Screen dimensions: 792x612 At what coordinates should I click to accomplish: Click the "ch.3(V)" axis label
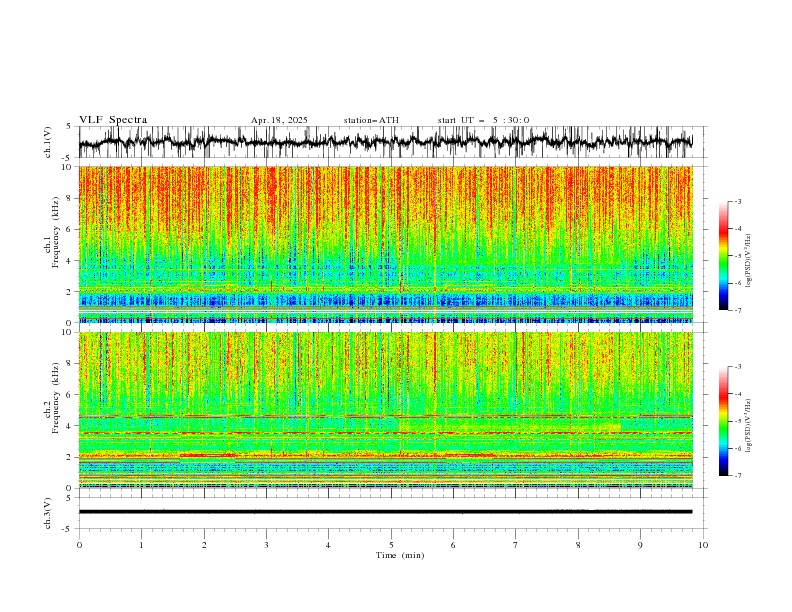pyautogui.click(x=48, y=513)
